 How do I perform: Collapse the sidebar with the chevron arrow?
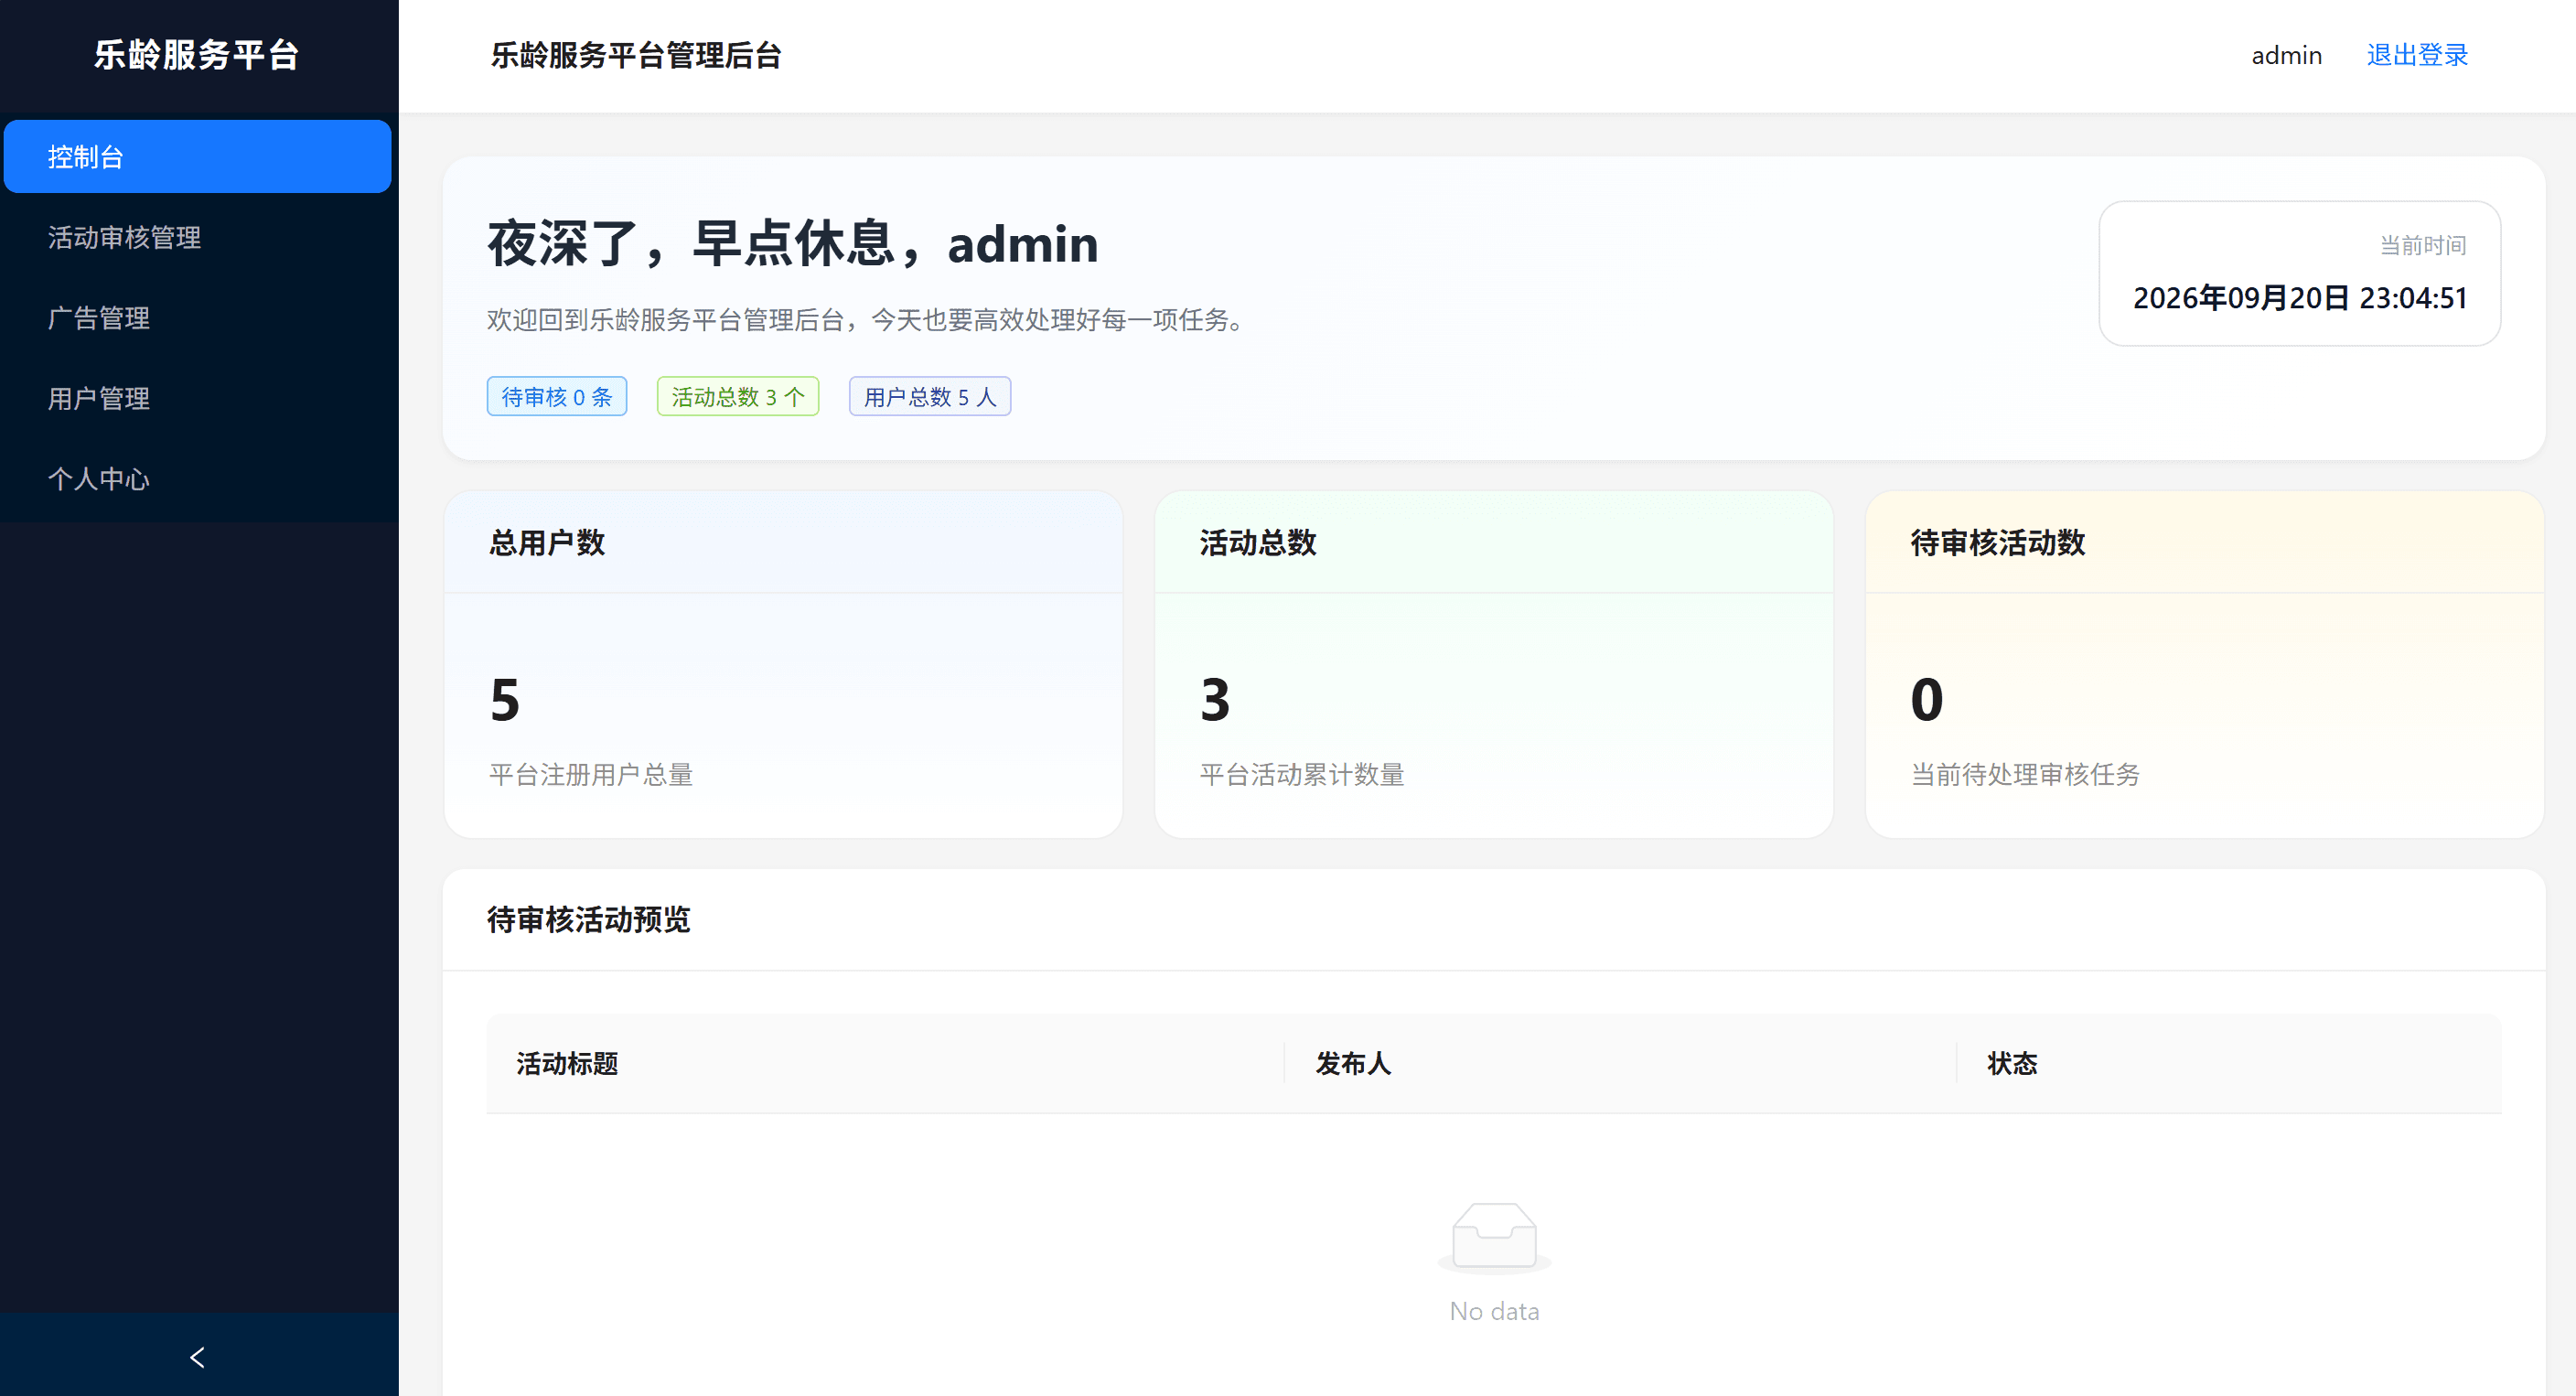pyautogui.click(x=198, y=1356)
